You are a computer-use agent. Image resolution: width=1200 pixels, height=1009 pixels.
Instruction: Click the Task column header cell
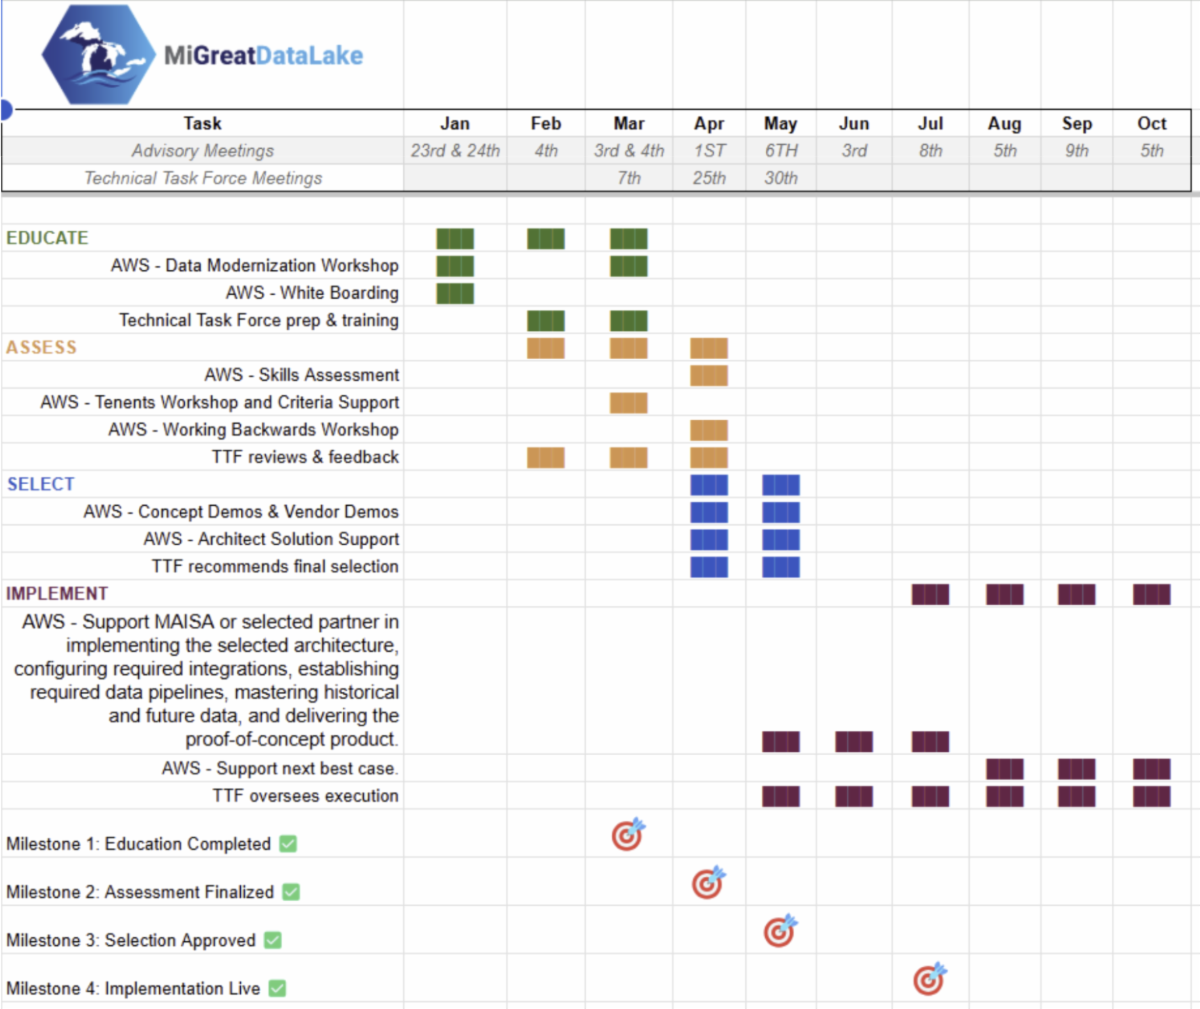click(202, 123)
